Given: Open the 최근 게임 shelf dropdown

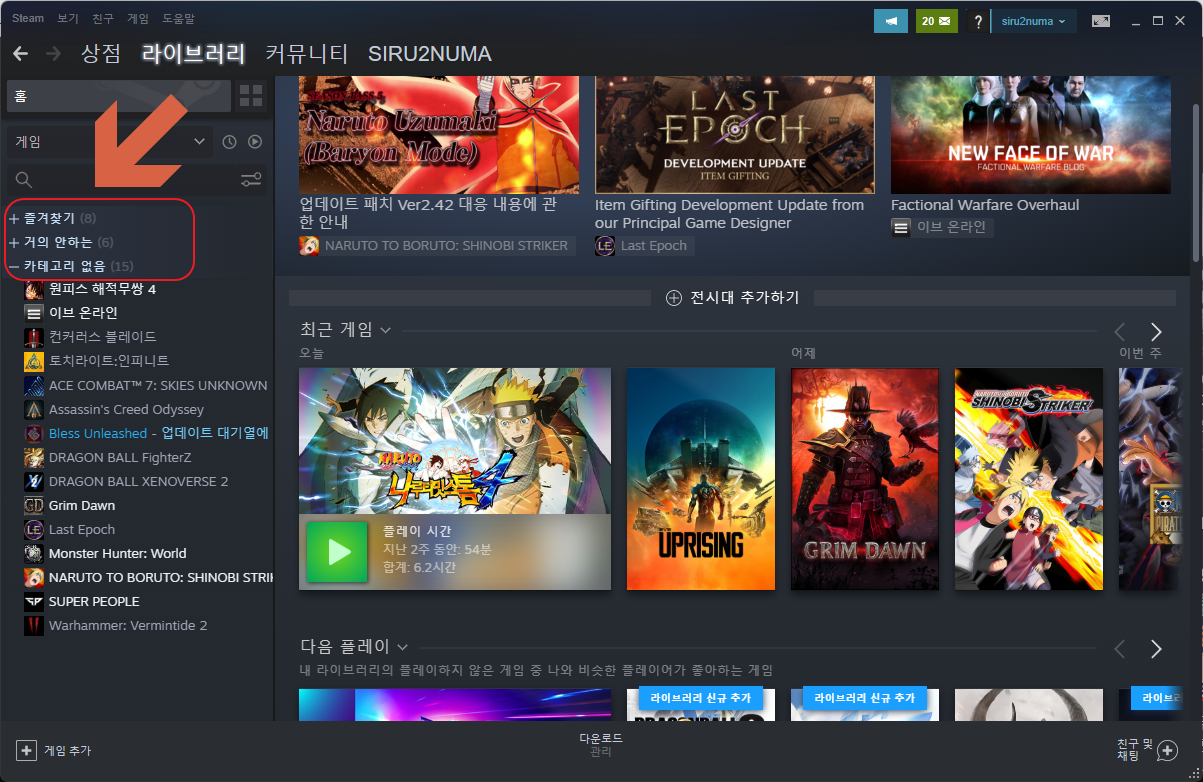Looking at the screenshot, I should tap(346, 329).
